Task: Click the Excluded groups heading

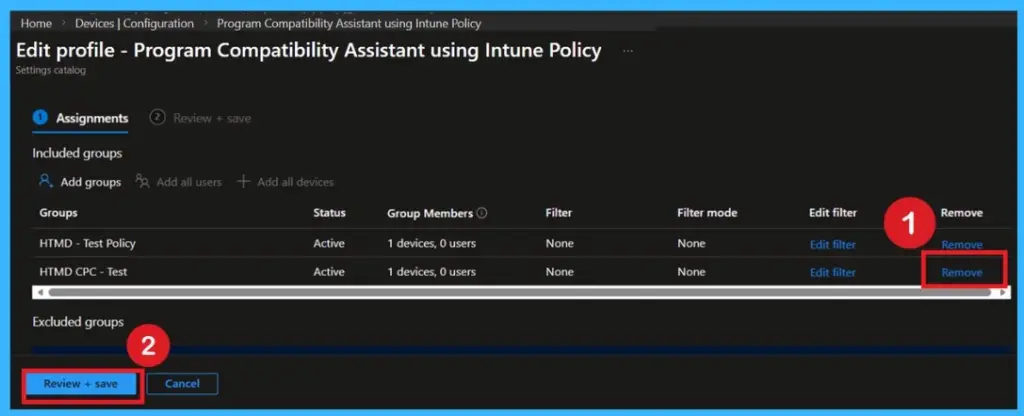Action: (78, 322)
